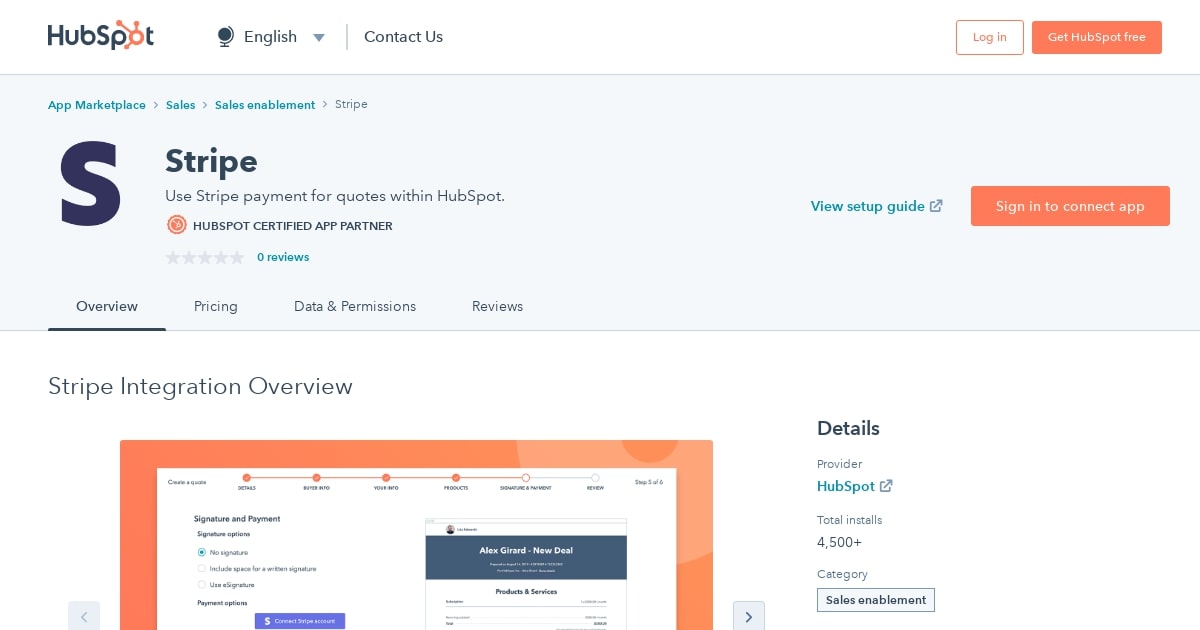The image size is (1200, 630).
Task: Click the globe language icon
Action: pyautogui.click(x=226, y=37)
